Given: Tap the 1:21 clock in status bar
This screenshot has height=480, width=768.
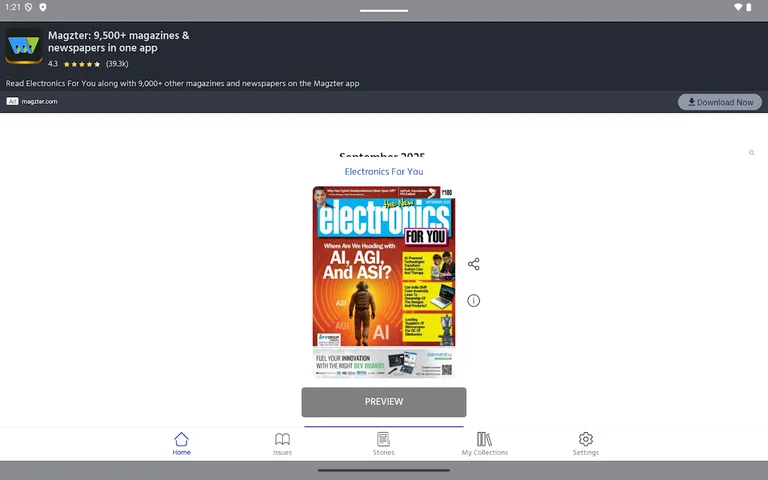Looking at the screenshot, I should (13, 7).
